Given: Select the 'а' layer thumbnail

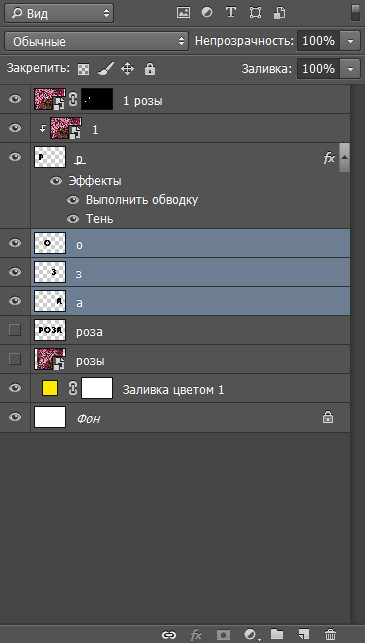Looking at the screenshot, I should (50, 301).
